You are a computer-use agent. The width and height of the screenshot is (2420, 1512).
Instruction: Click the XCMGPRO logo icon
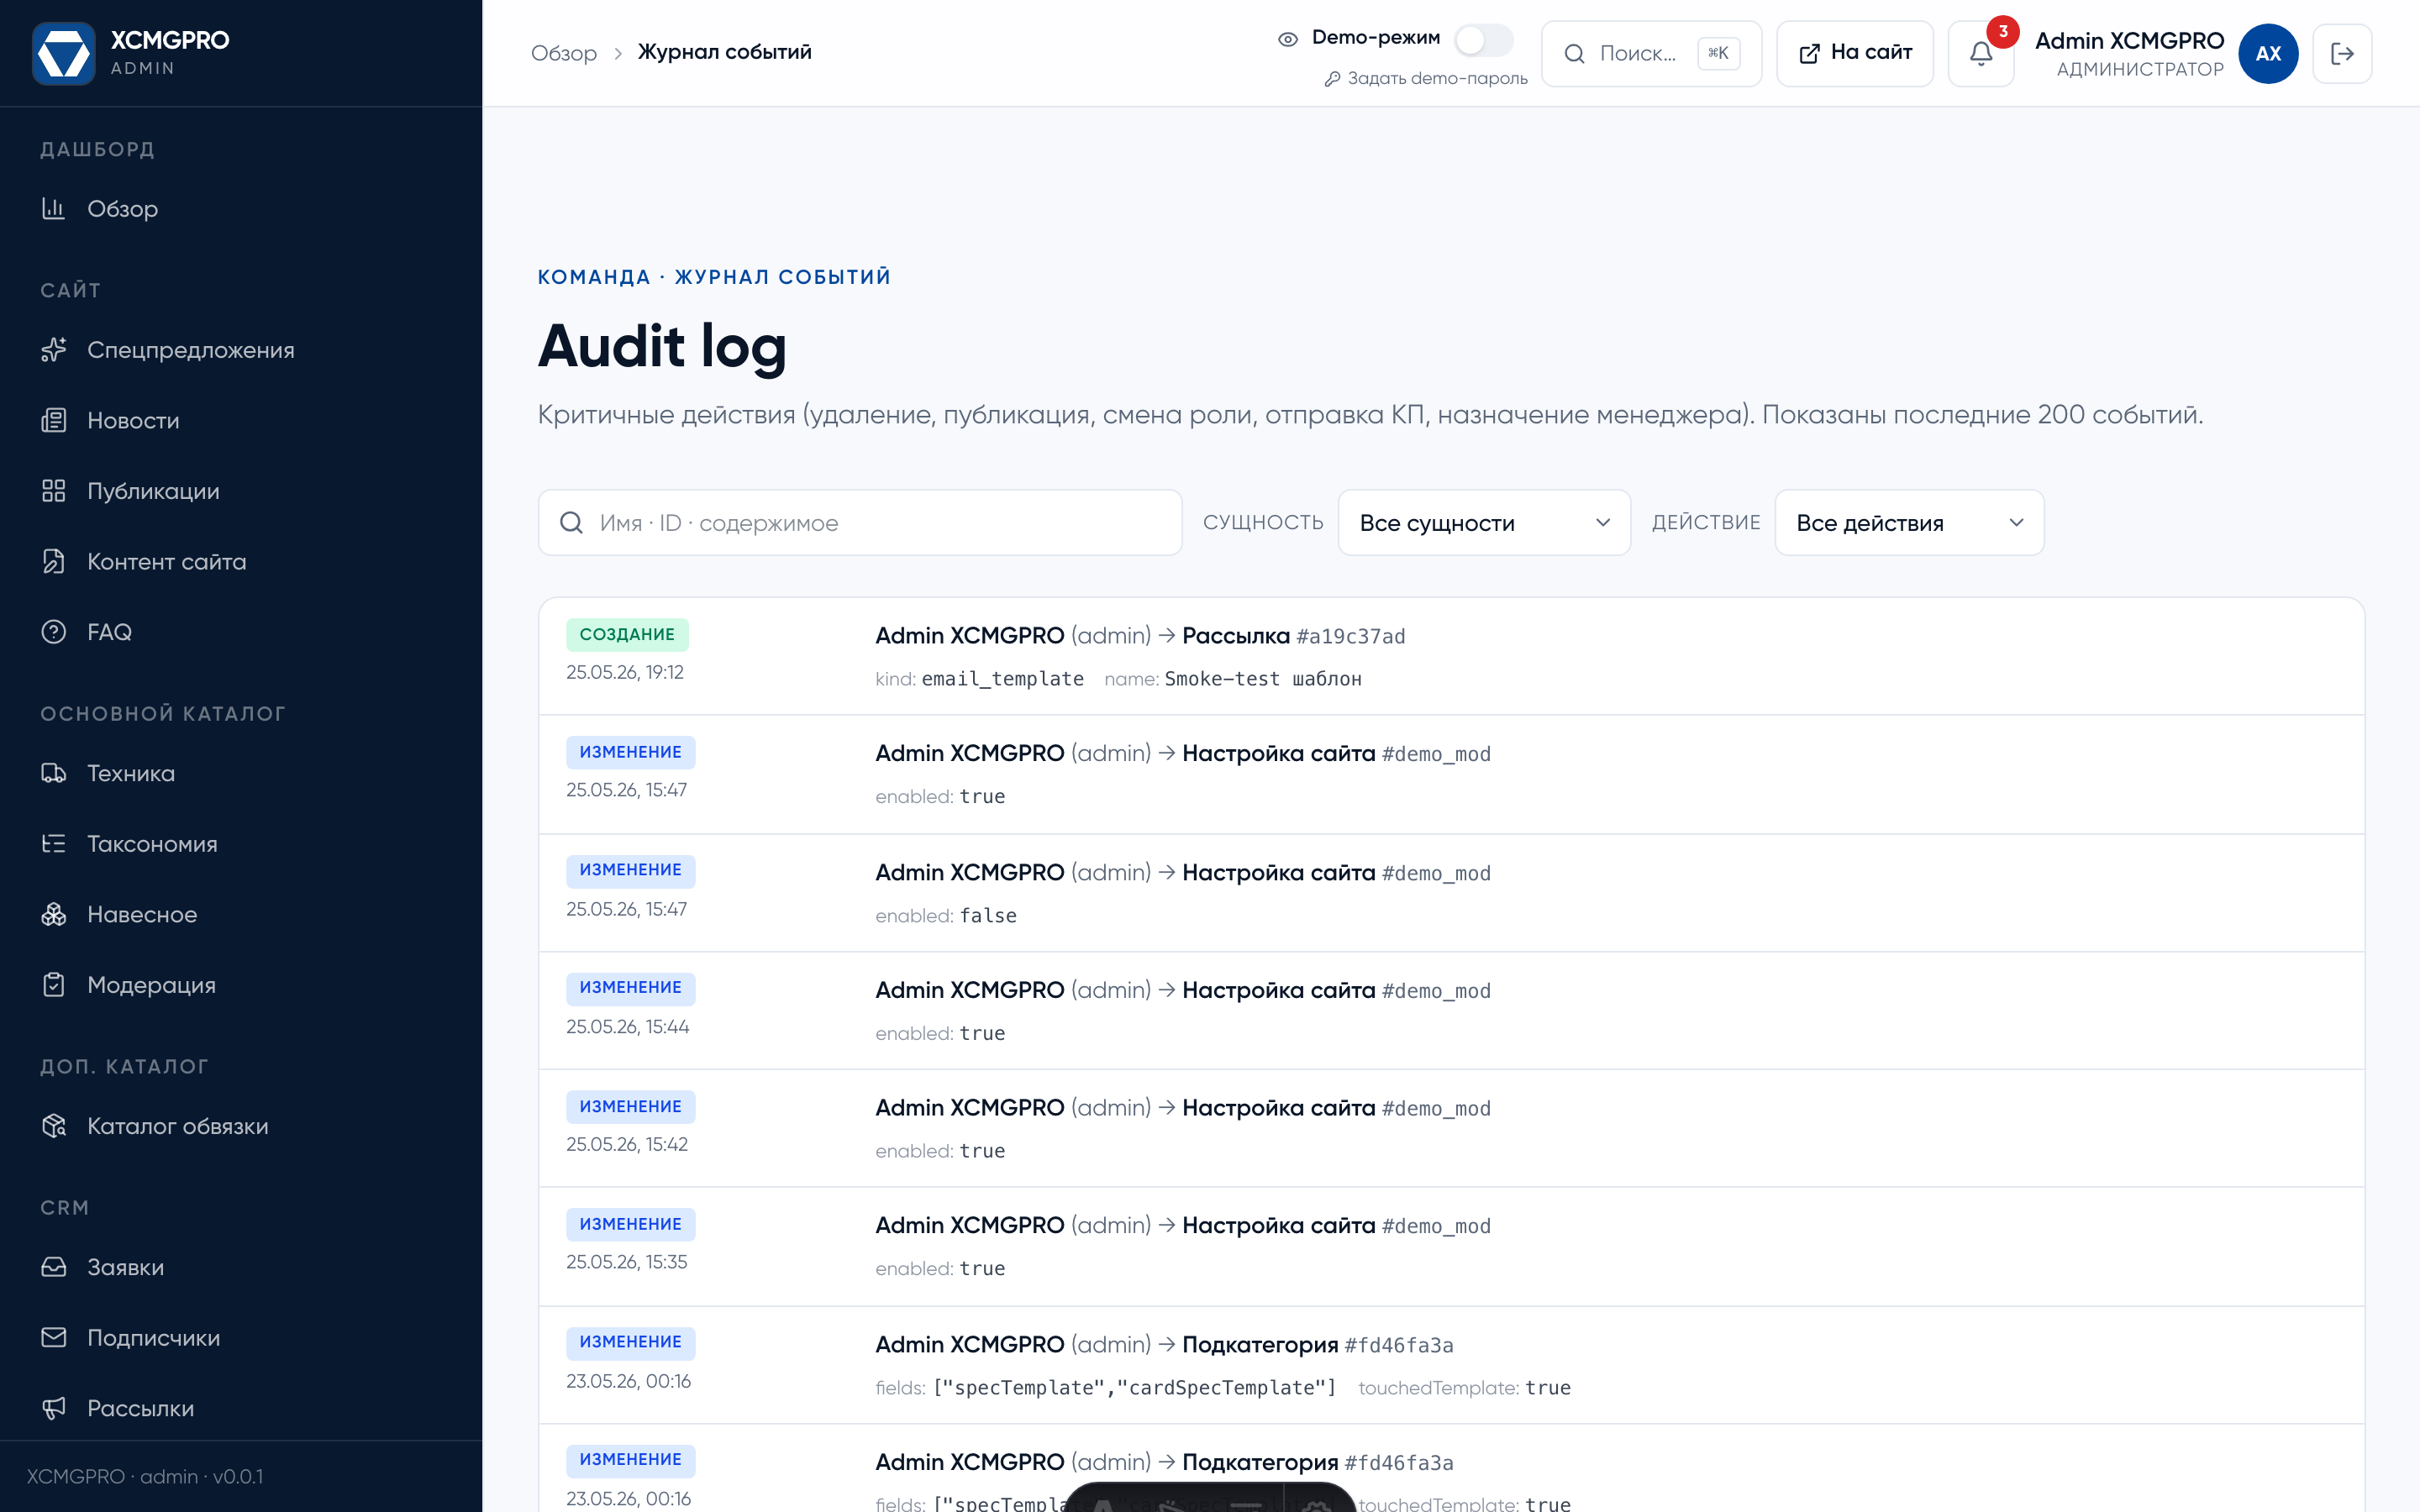[63, 53]
